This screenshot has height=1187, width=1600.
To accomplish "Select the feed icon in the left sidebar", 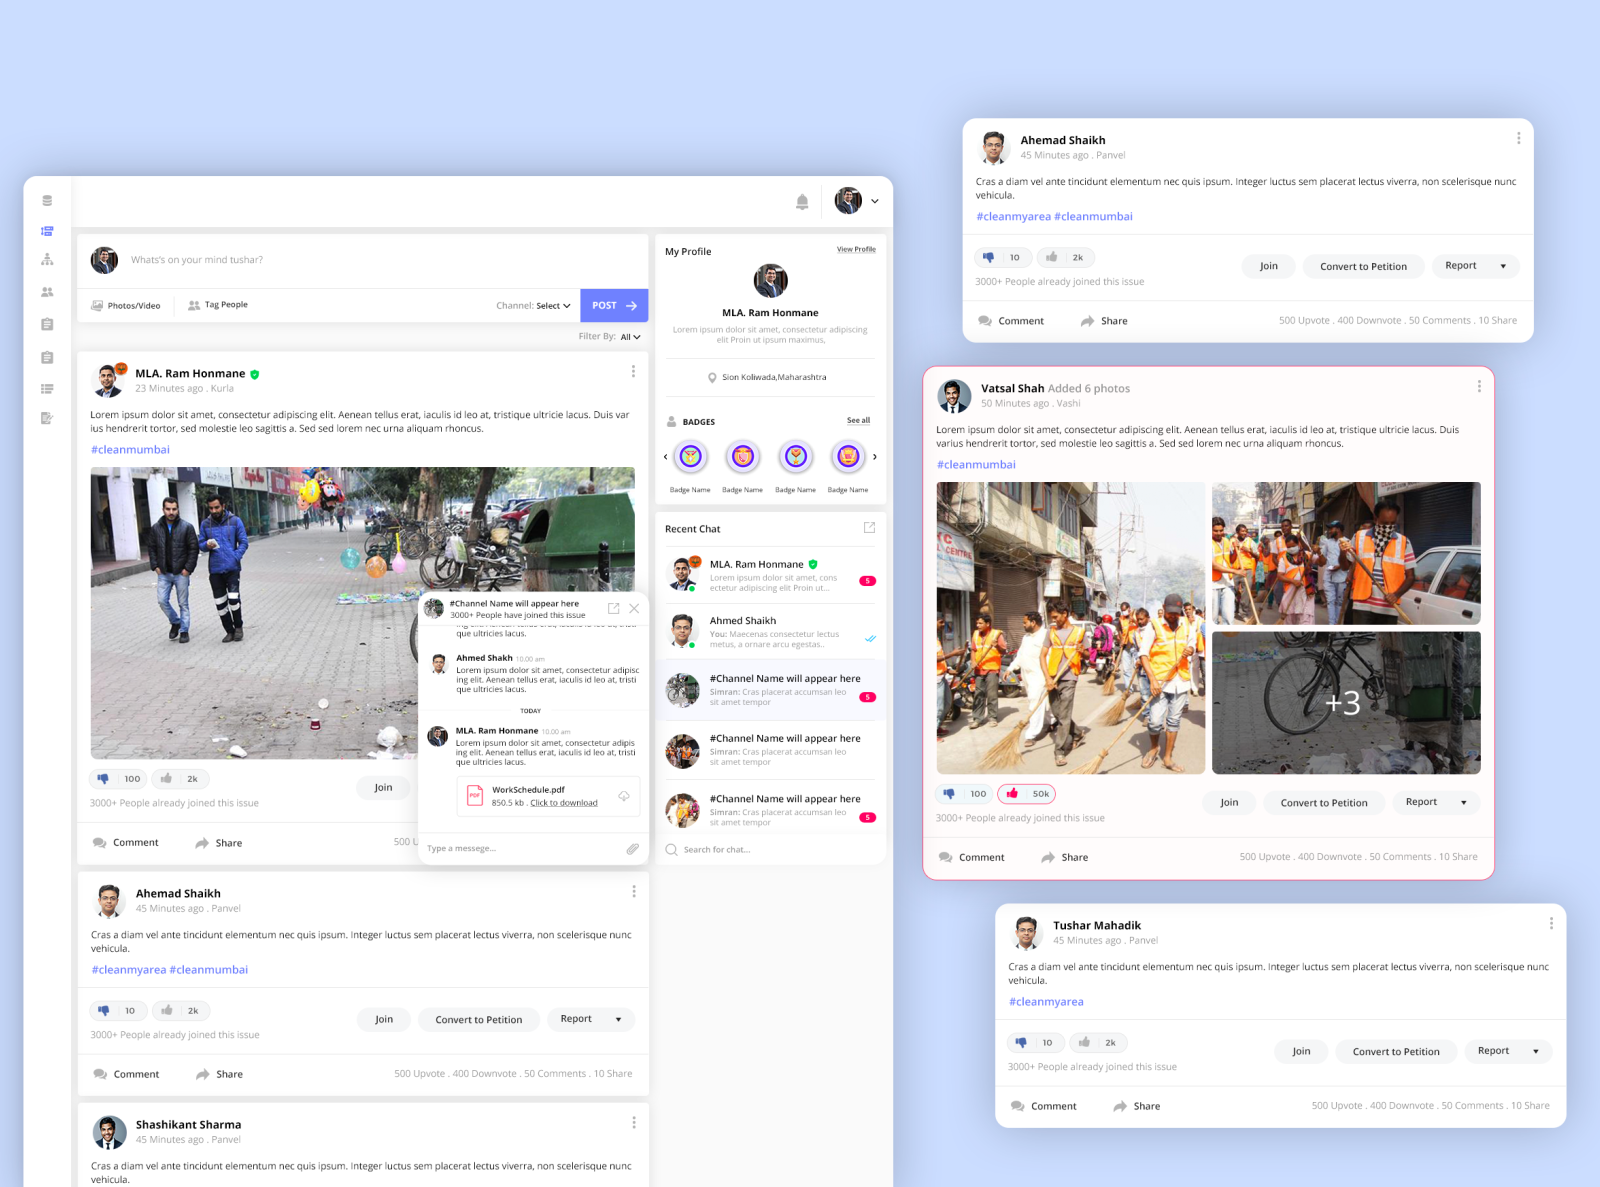I will tap(46, 230).
